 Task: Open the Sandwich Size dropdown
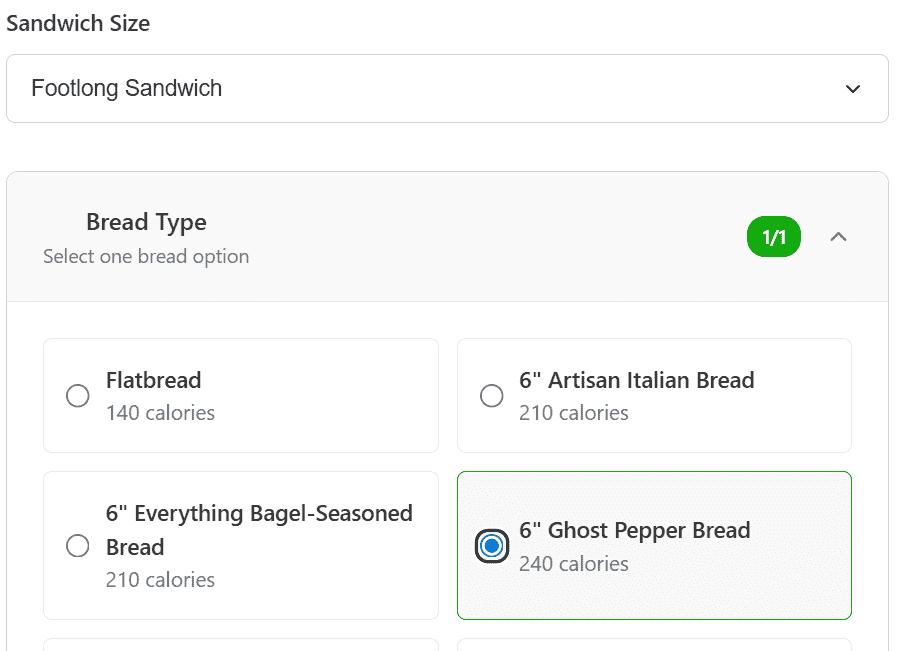pos(447,89)
